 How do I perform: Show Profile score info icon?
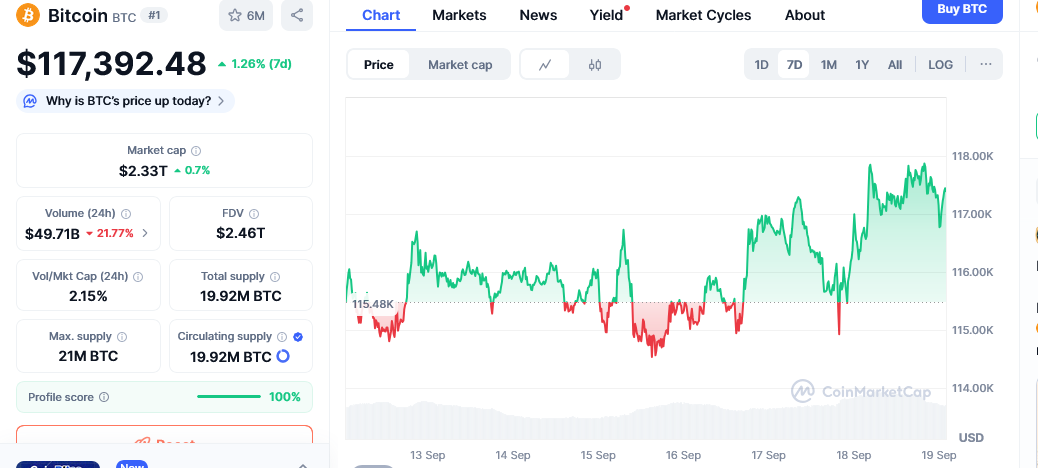[x=104, y=397]
